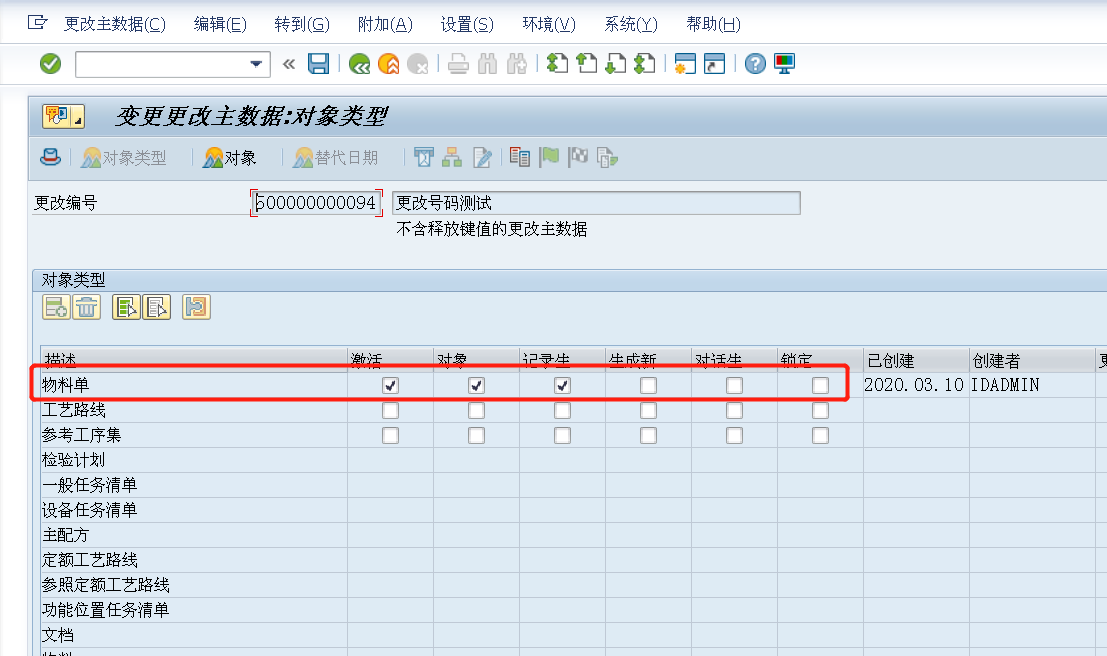Click the green flag icon
Viewport: 1107px width, 656px height.
pos(549,157)
